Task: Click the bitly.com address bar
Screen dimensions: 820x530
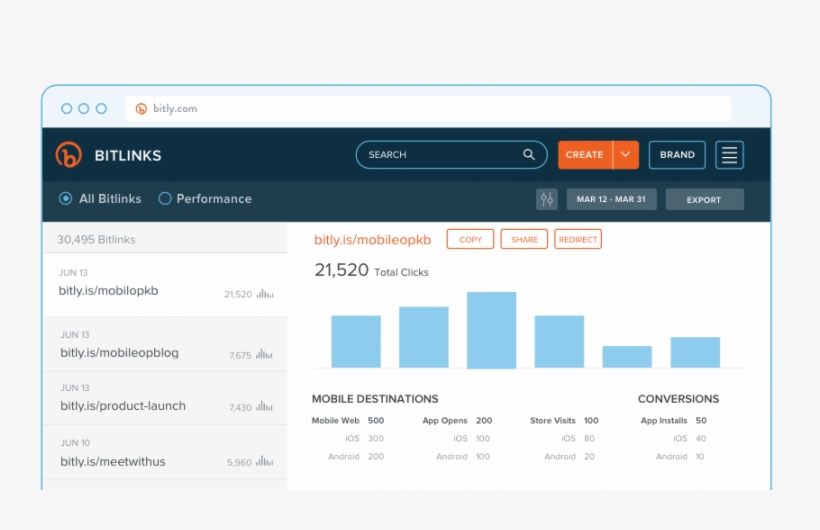Action: pyautogui.click(x=428, y=109)
